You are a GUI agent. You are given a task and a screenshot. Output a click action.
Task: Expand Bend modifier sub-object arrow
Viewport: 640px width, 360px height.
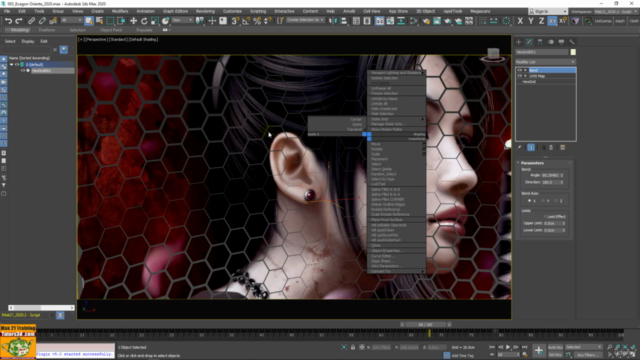pyautogui.click(x=525, y=70)
